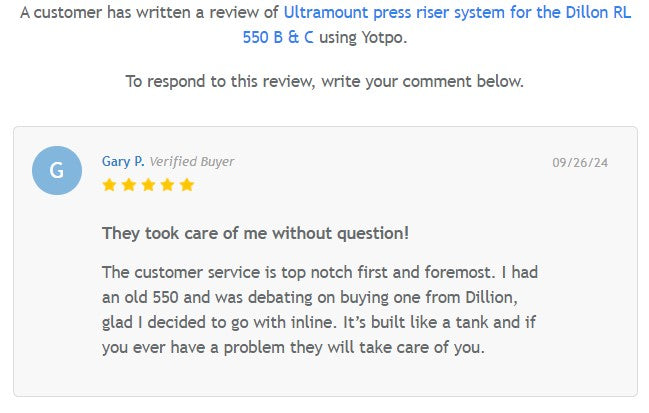The image size is (649, 413).
Task: Click 'A customer has written a review' text
Action: point(150,15)
